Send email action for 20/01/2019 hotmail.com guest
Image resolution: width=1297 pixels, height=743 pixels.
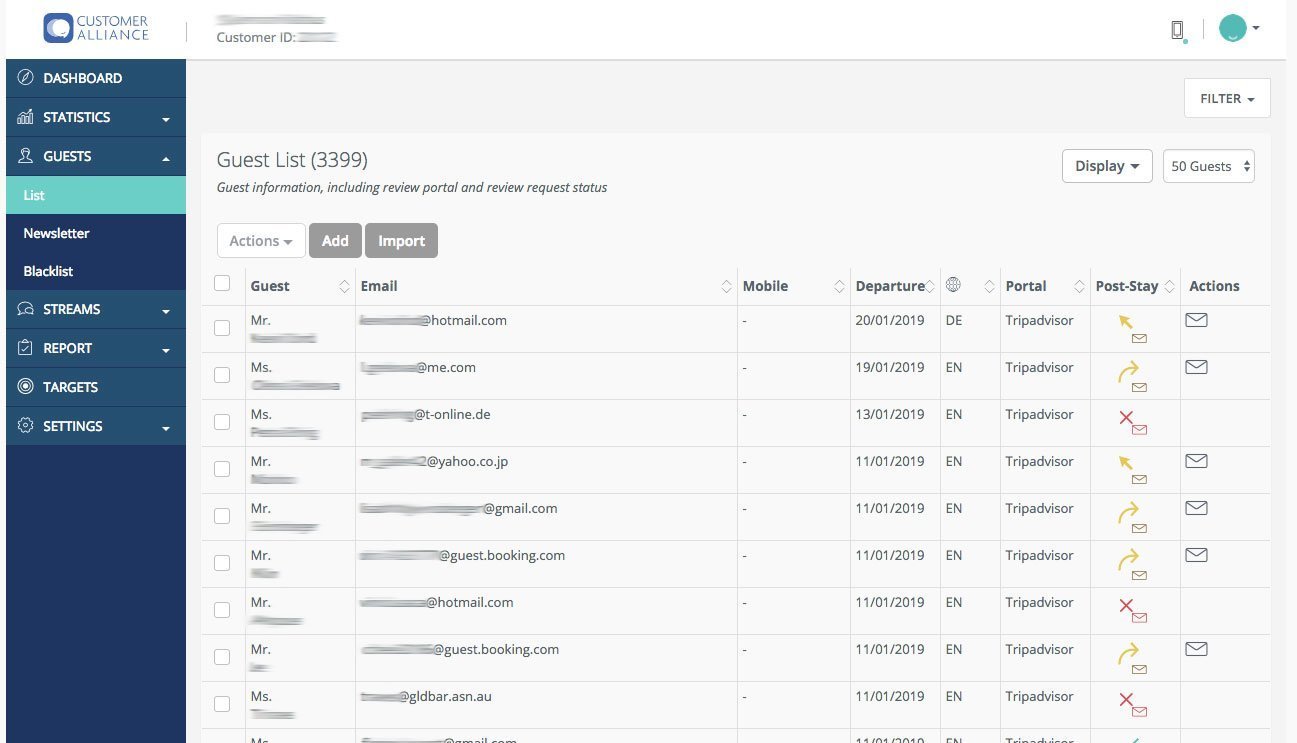1196,320
